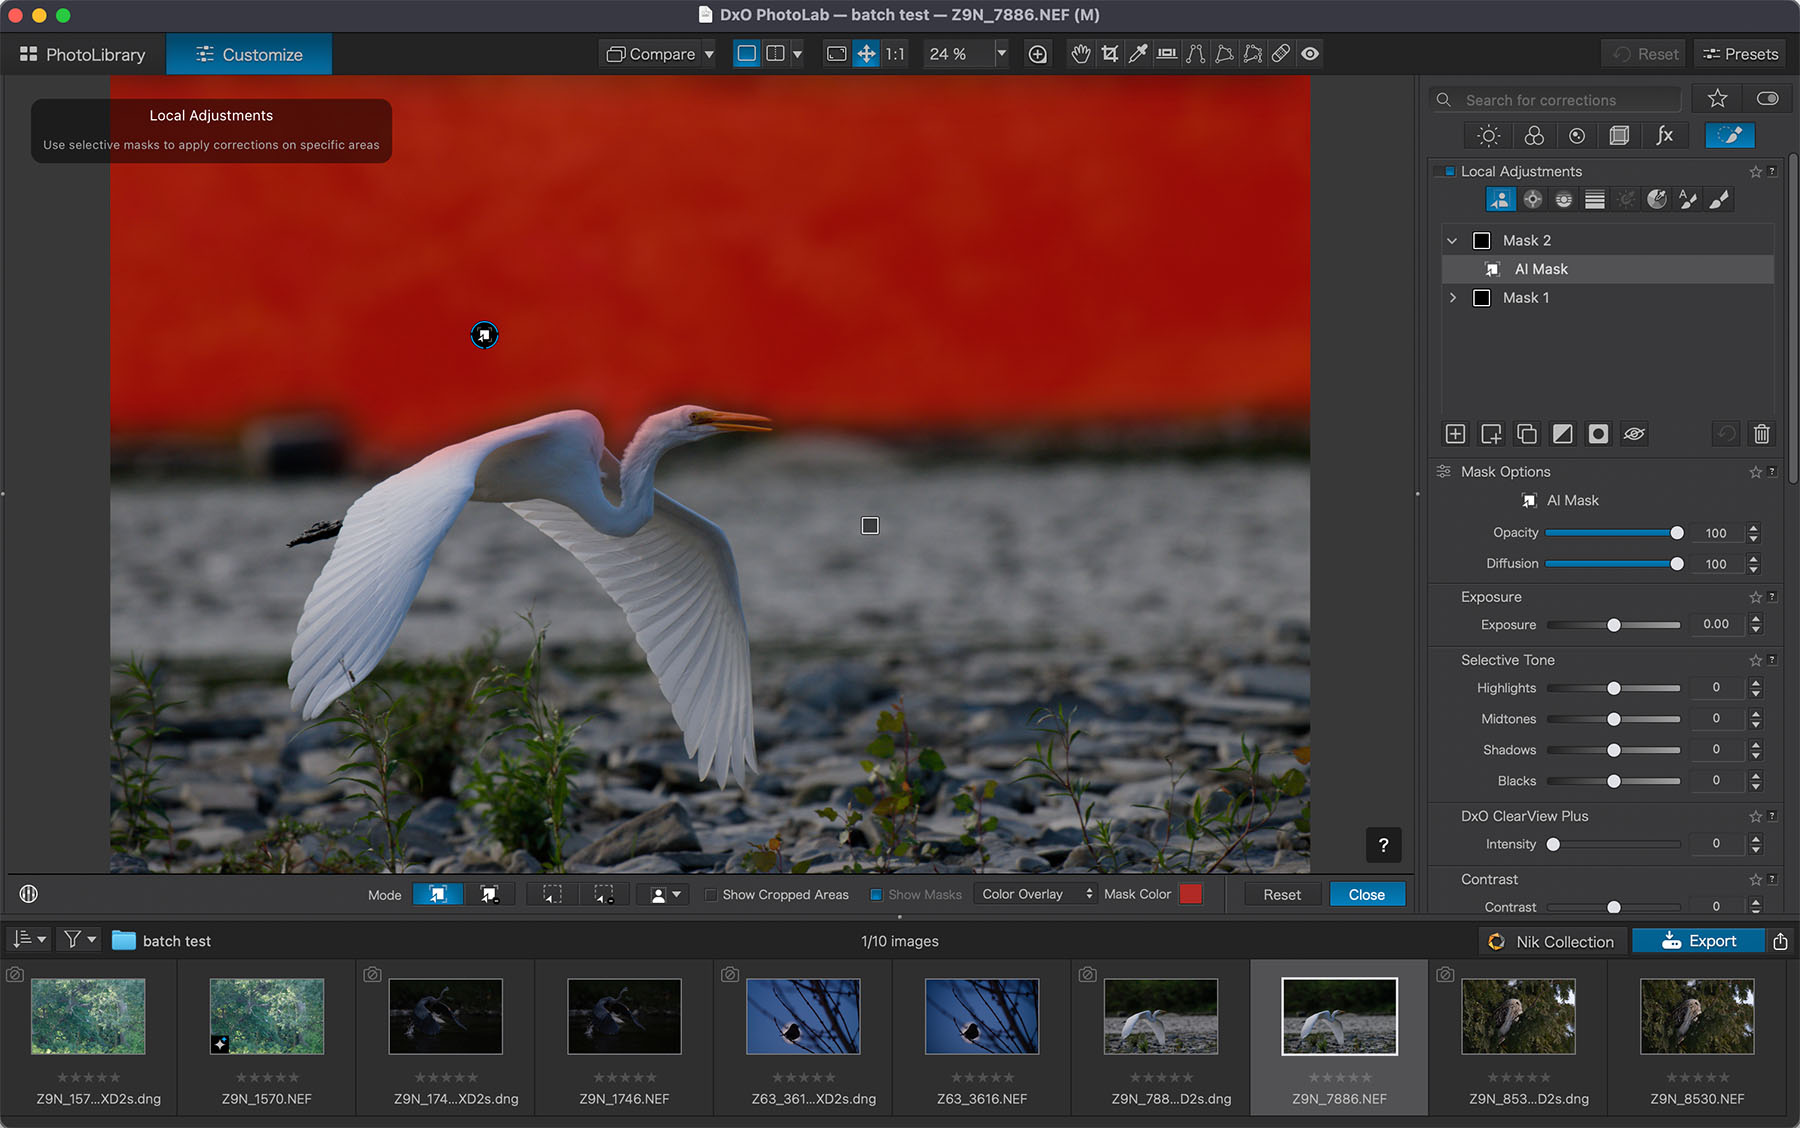The width and height of the screenshot is (1800, 1128).
Task: Open the Color Overlay dropdown
Action: pyautogui.click(x=1037, y=894)
